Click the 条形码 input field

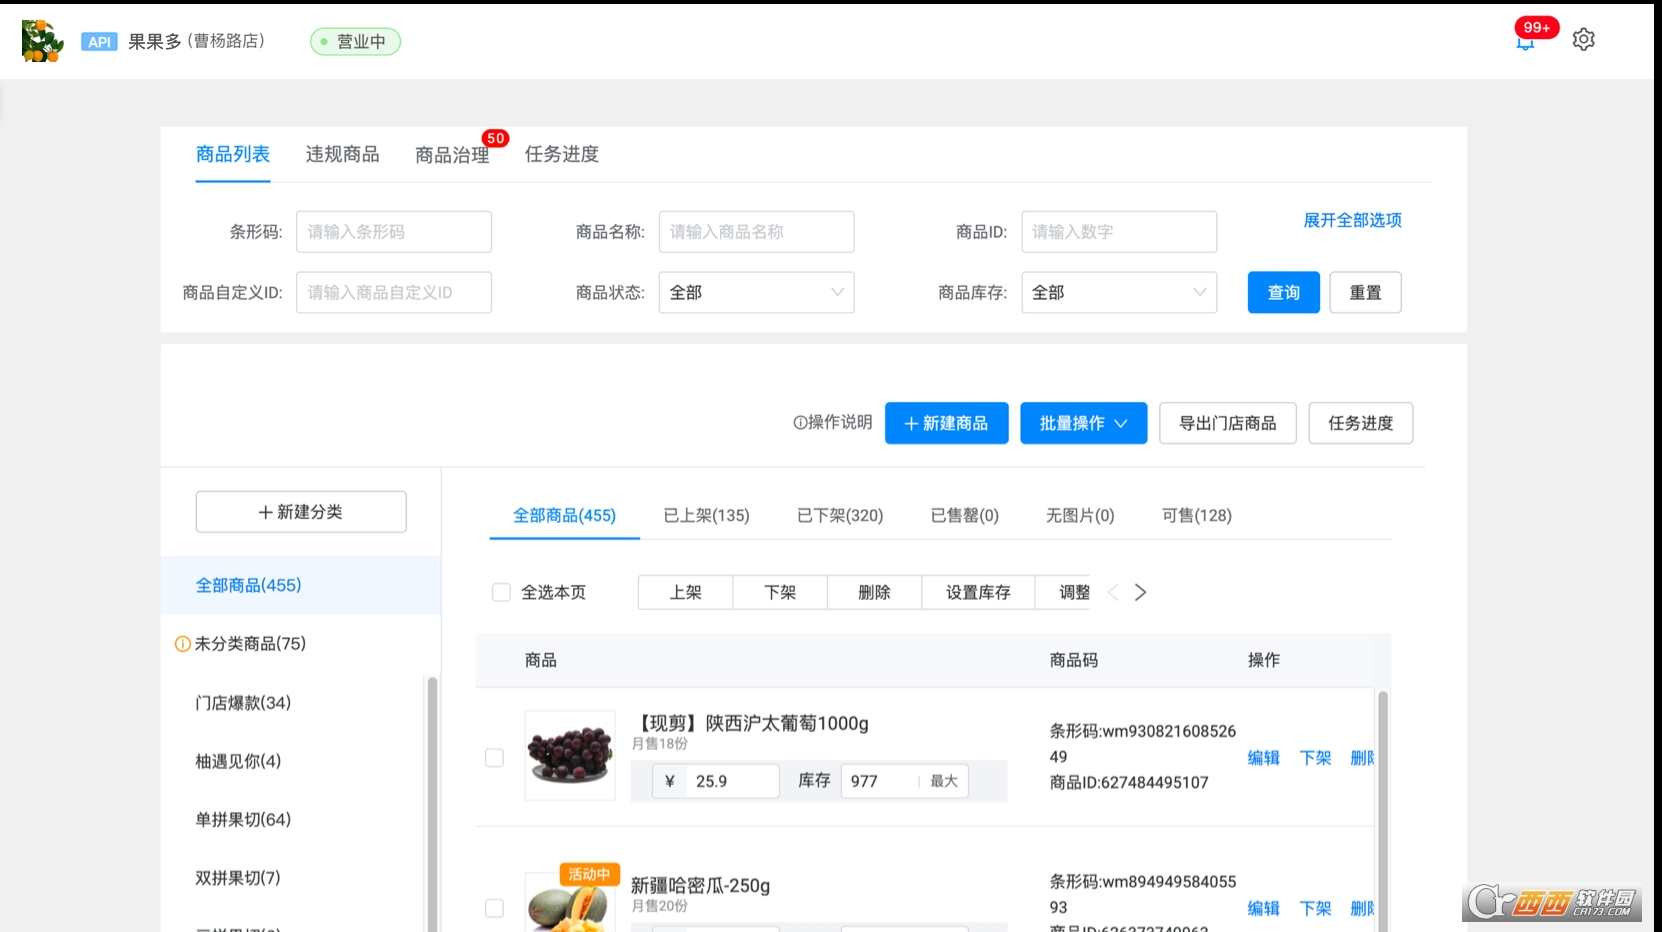[393, 231]
